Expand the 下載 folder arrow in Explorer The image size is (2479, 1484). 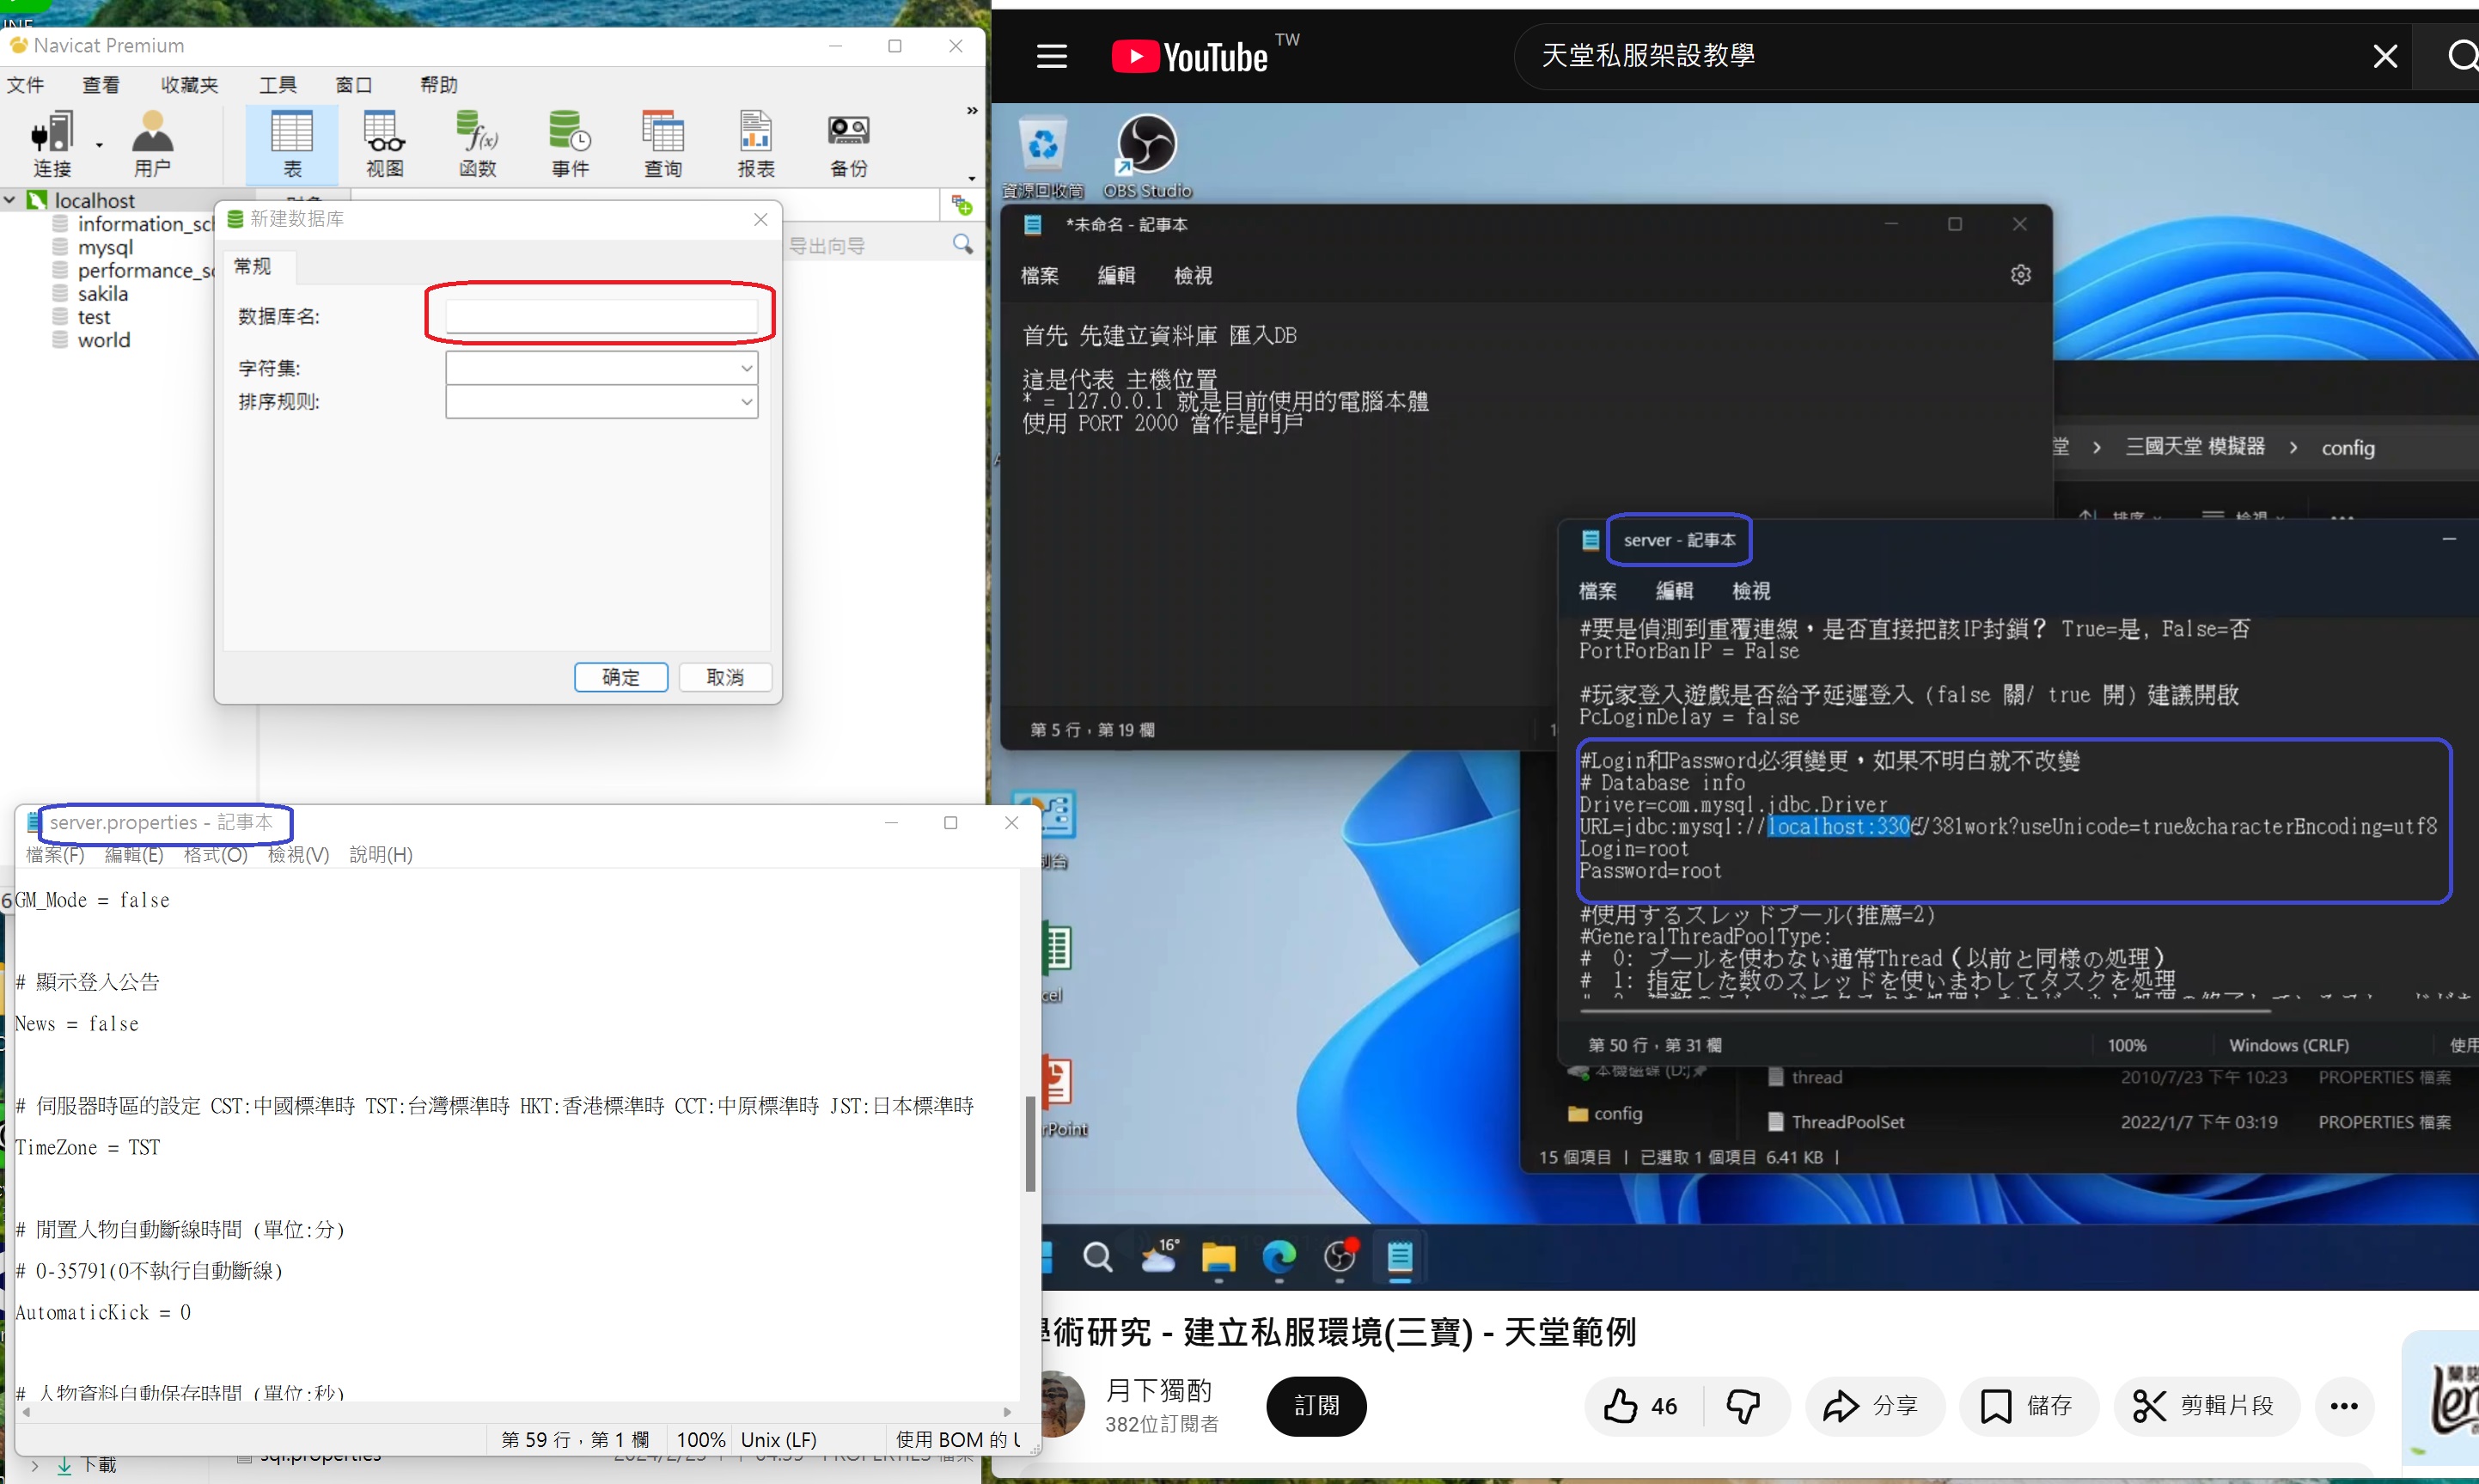[x=36, y=1466]
